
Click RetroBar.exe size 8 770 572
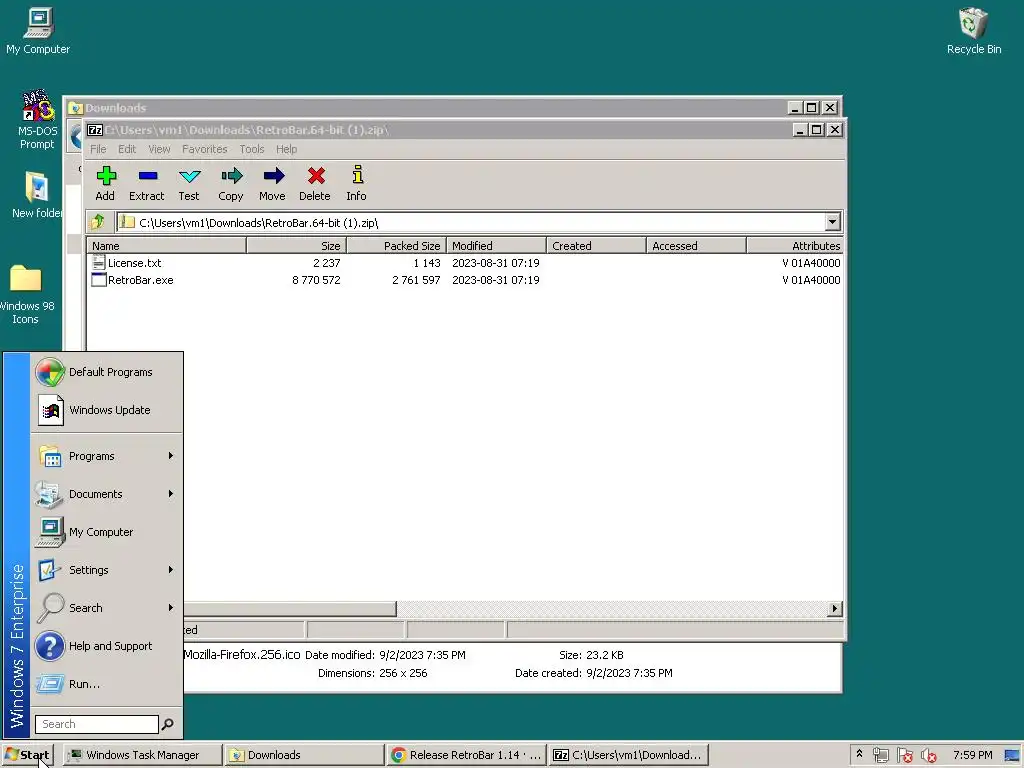click(316, 280)
